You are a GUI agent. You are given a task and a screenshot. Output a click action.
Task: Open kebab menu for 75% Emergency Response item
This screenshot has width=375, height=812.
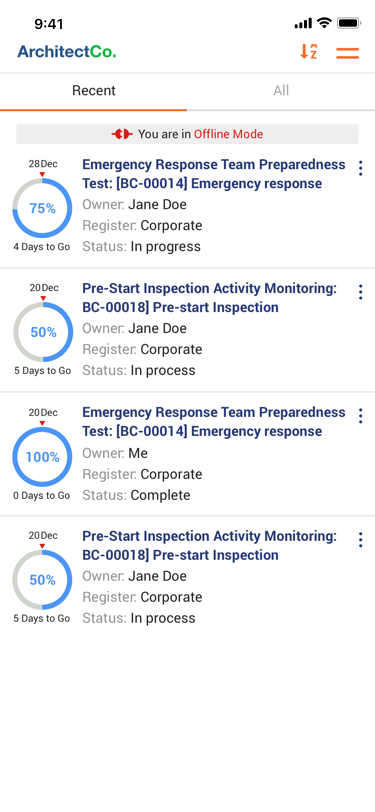pyautogui.click(x=360, y=168)
